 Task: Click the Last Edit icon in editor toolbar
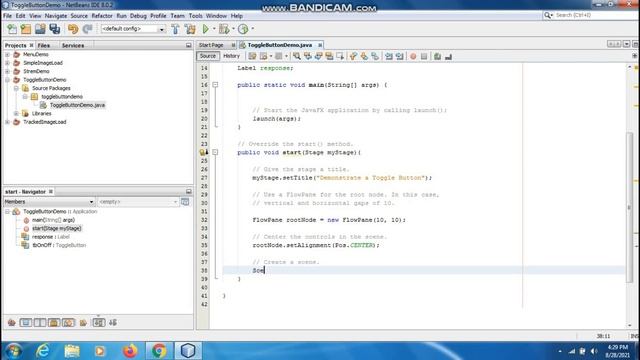(252, 56)
